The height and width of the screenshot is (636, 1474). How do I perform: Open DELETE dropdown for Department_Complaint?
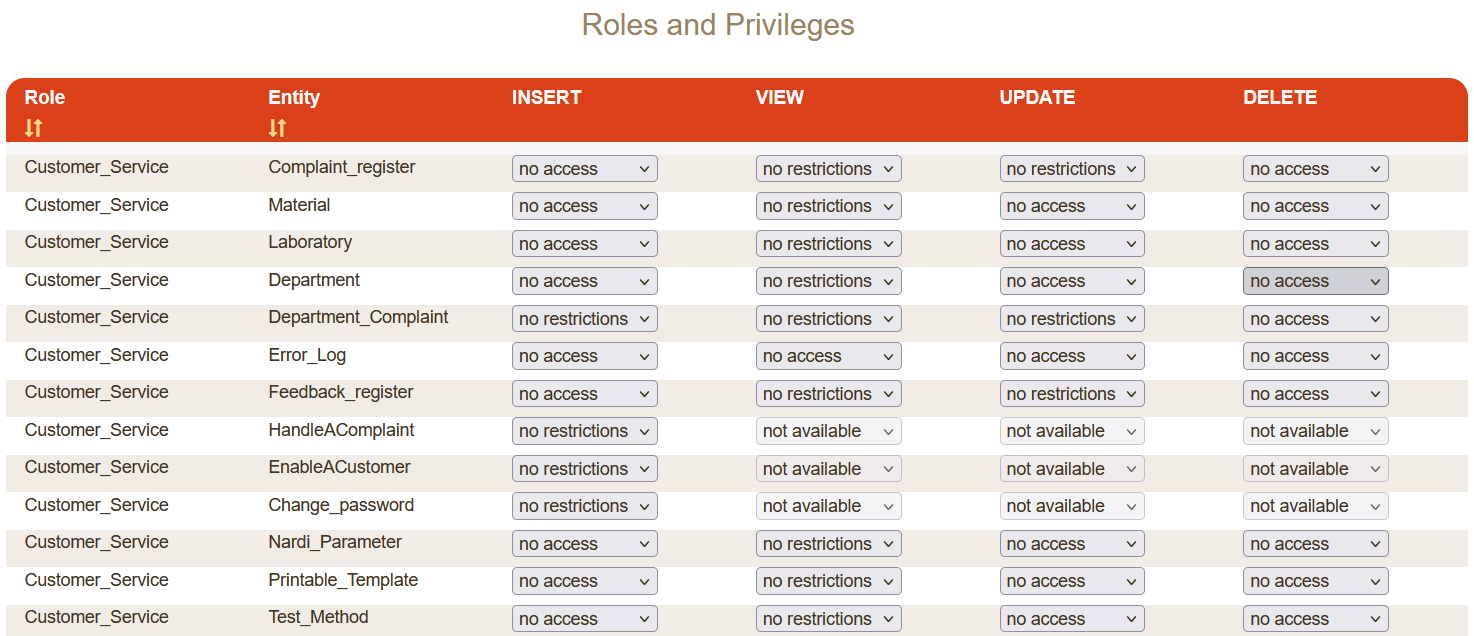tap(1316, 319)
